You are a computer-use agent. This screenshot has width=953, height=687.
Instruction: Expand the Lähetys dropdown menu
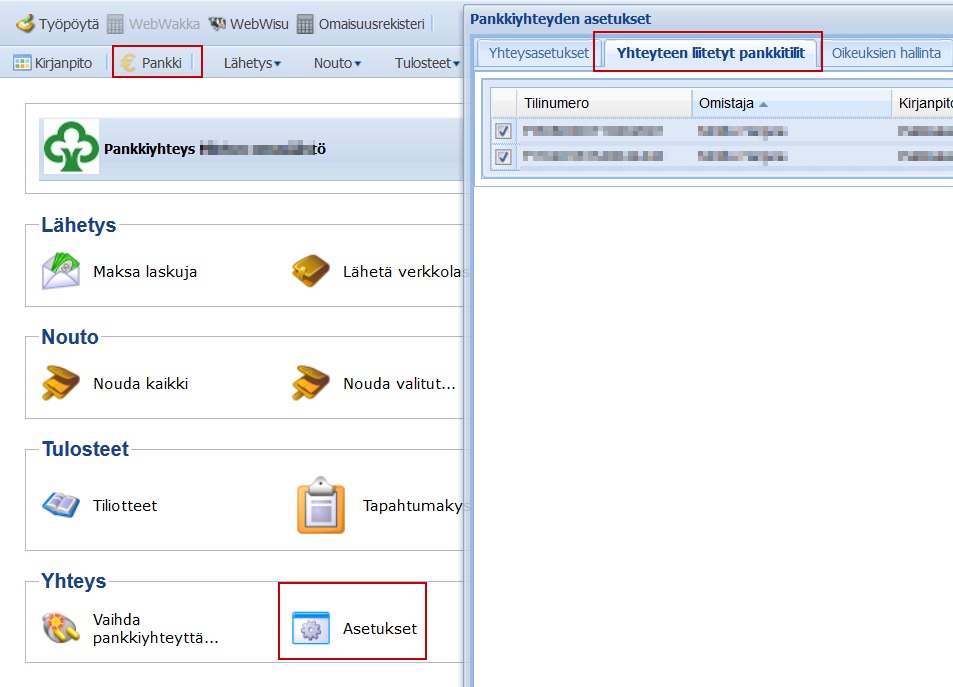coord(252,63)
